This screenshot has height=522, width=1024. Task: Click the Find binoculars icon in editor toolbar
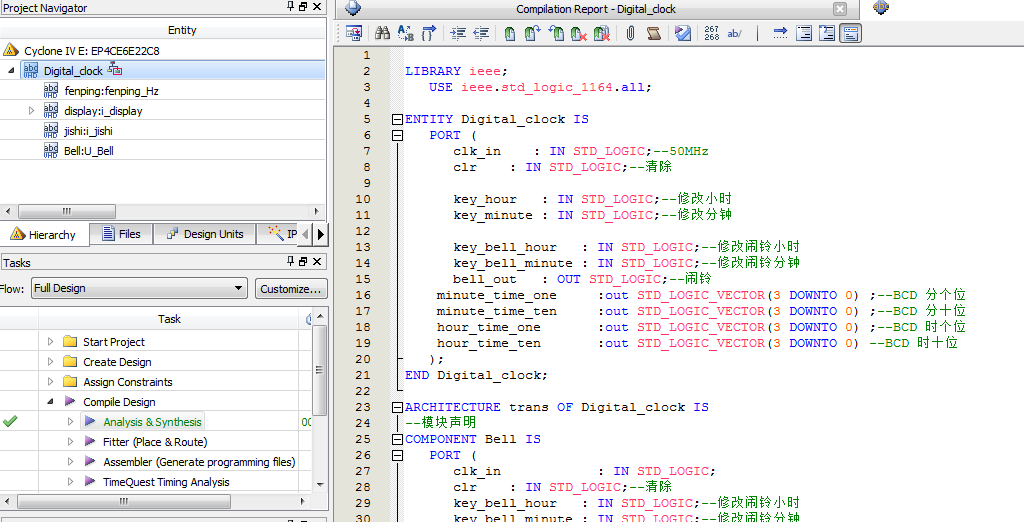point(383,33)
